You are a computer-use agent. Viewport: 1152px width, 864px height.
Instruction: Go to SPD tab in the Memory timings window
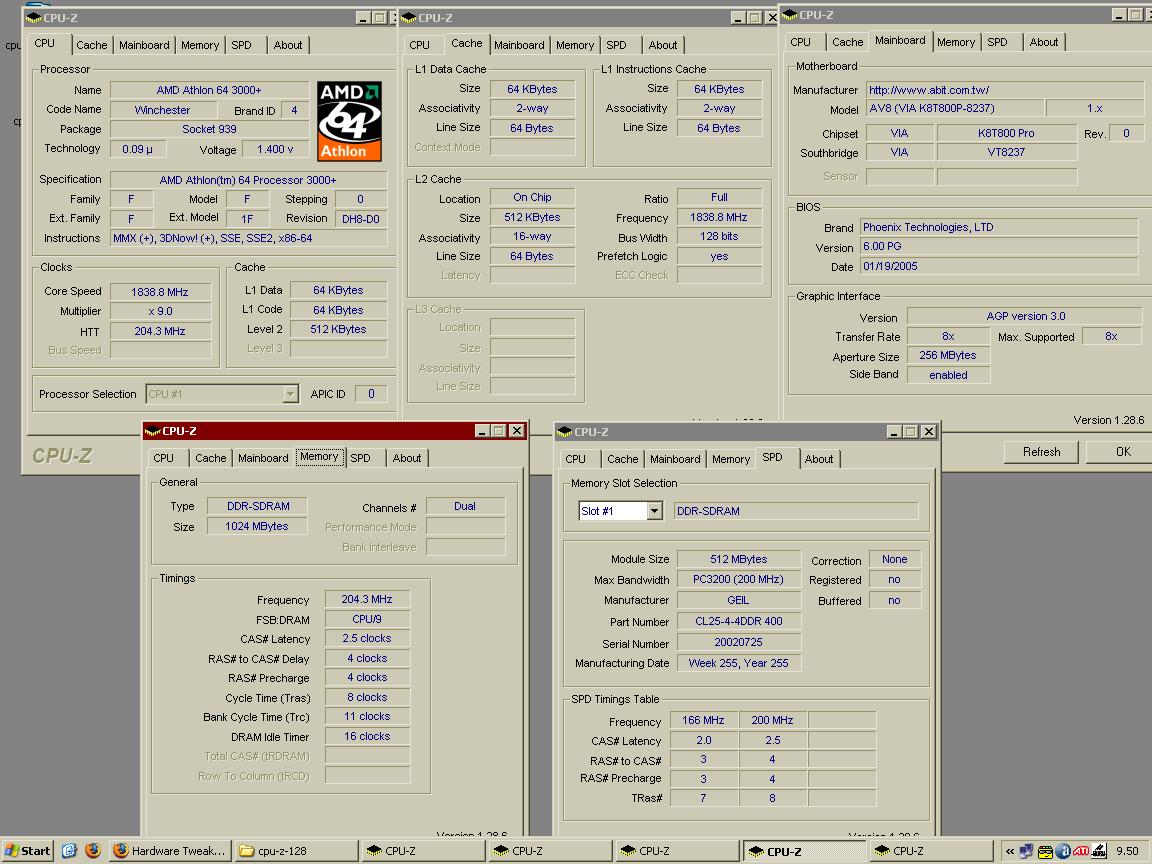[x=361, y=458]
